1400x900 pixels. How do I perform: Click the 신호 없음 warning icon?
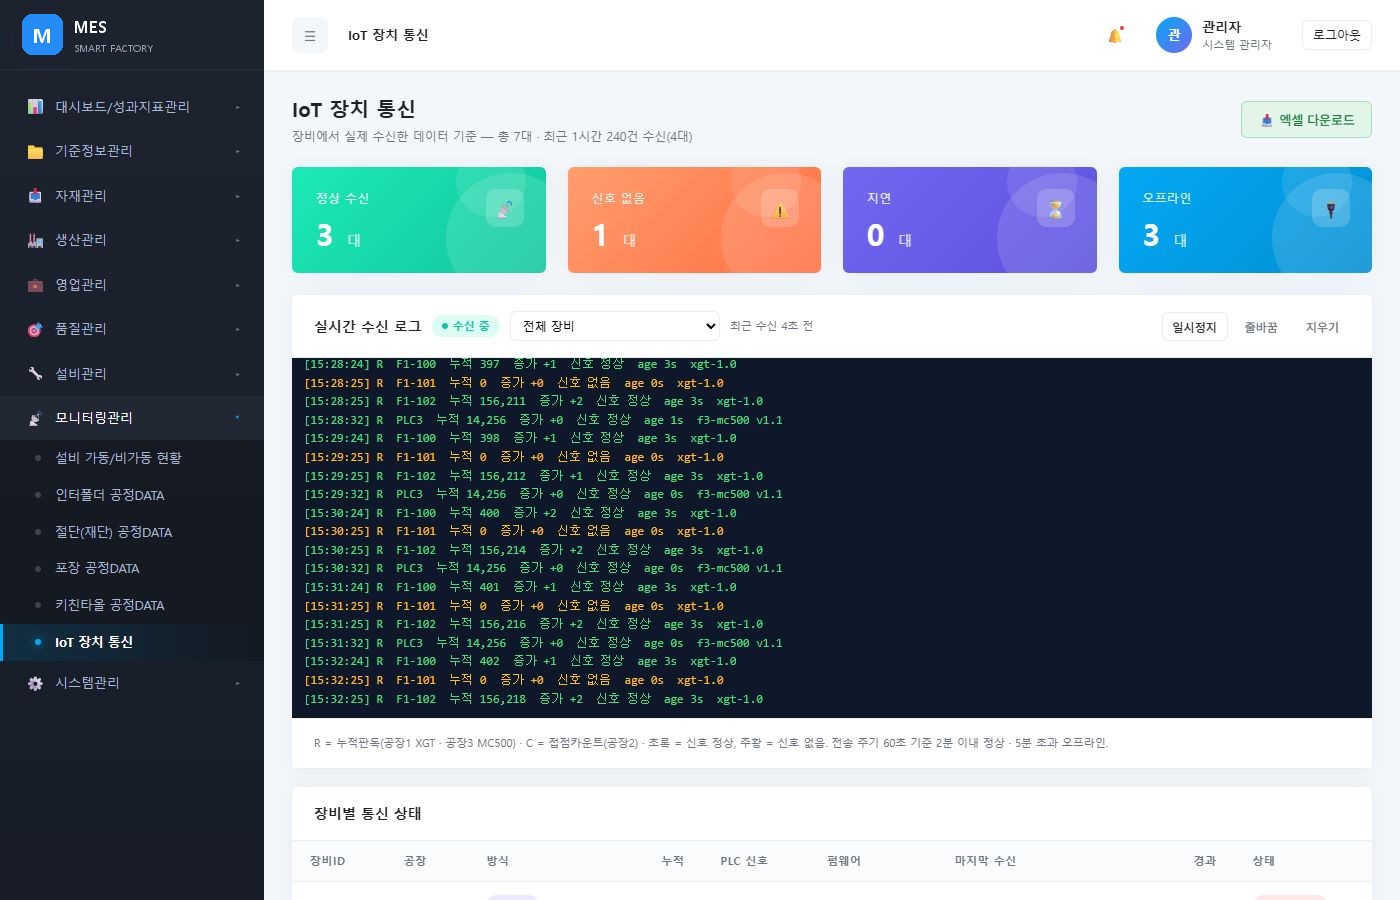tap(780, 208)
